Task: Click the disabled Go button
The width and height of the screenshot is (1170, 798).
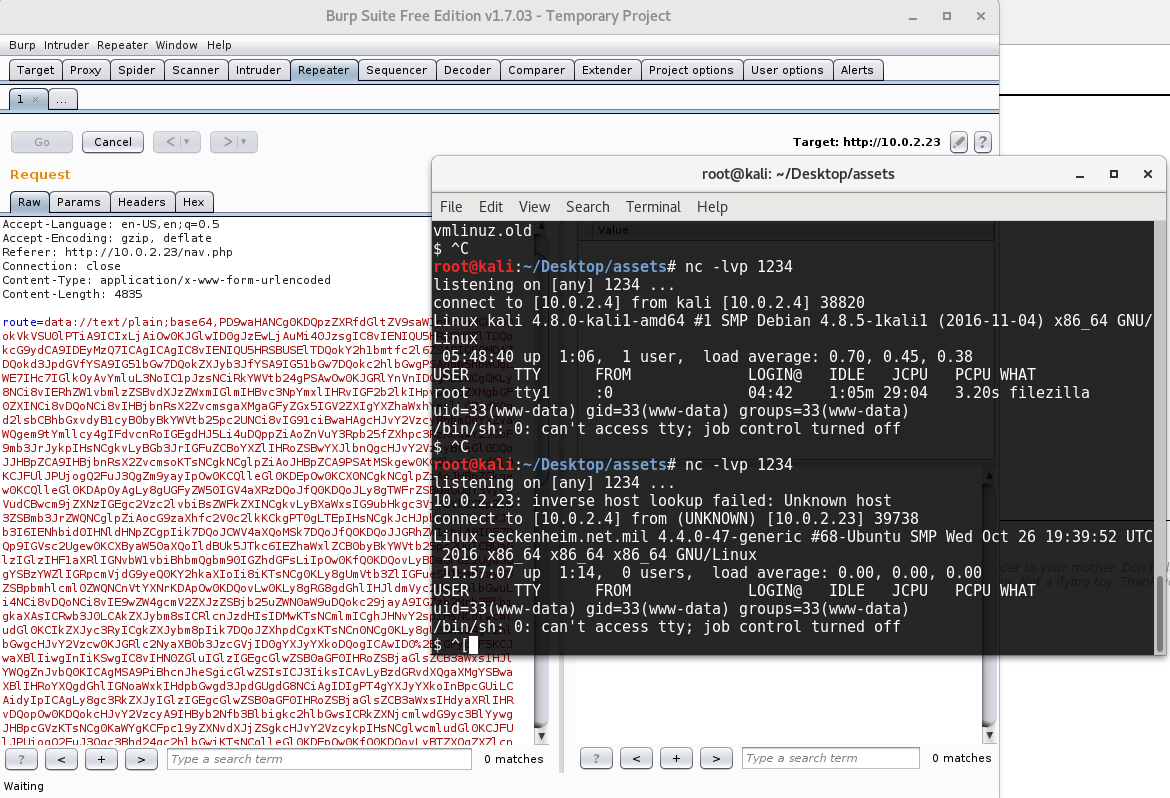Action: click(x=42, y=142)
